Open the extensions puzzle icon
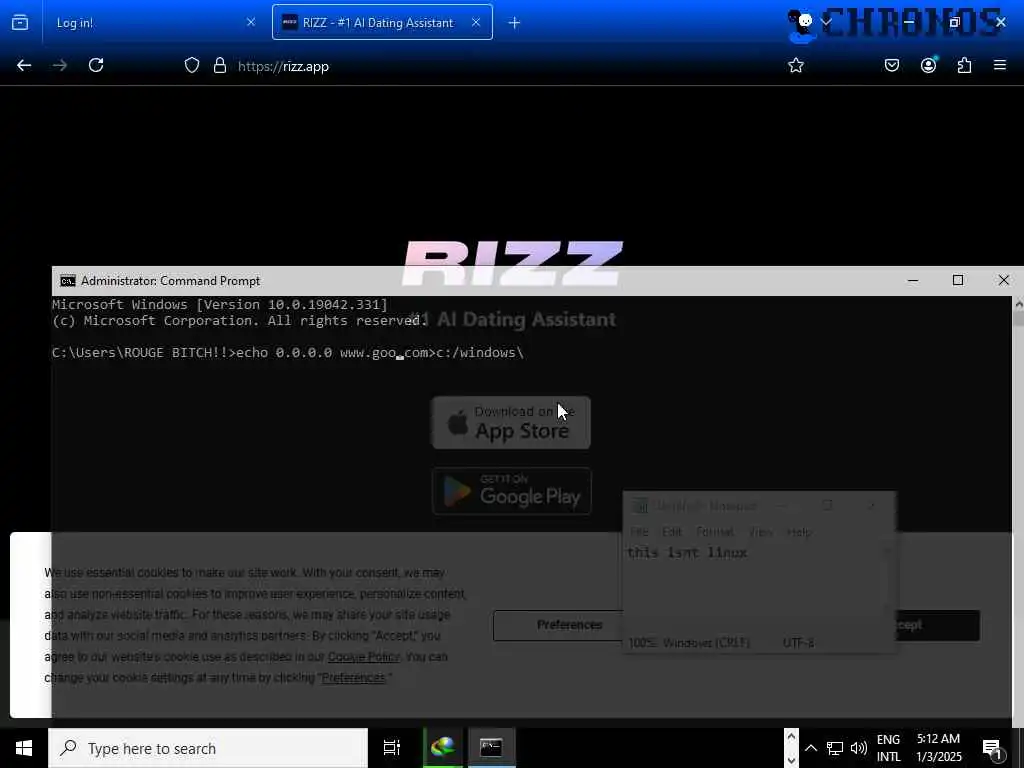The image size is (1024, 768). tap(964, 65)
